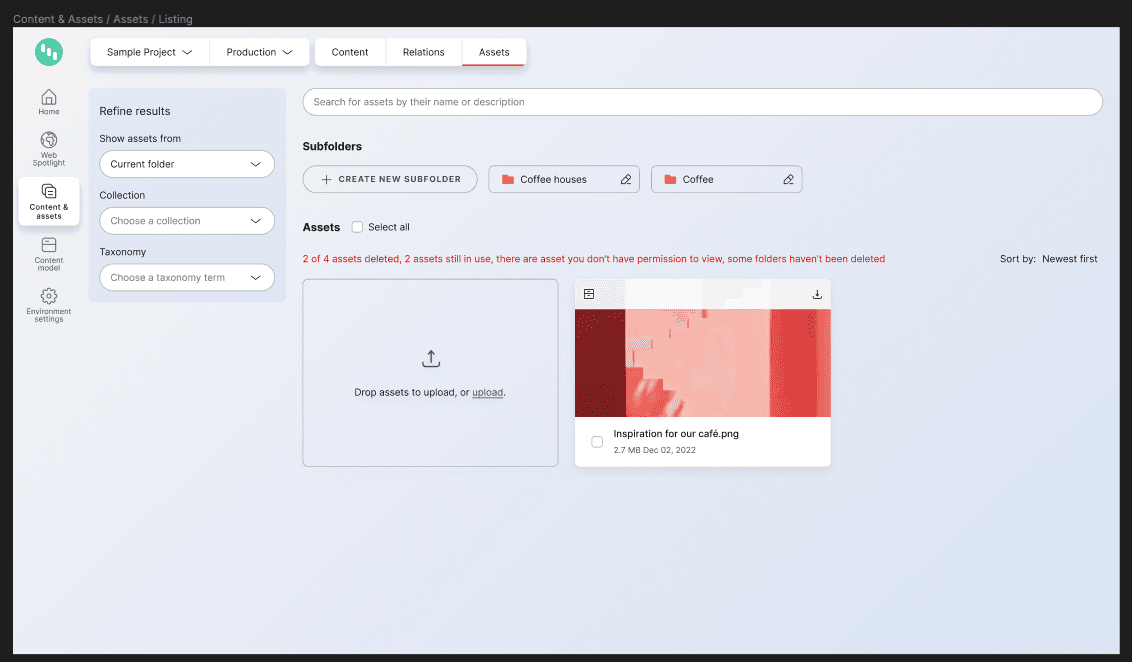This screenshot has width=1132, height=662.
Task: Click the Kontent.ai logo icon
Action: [48, 52]
